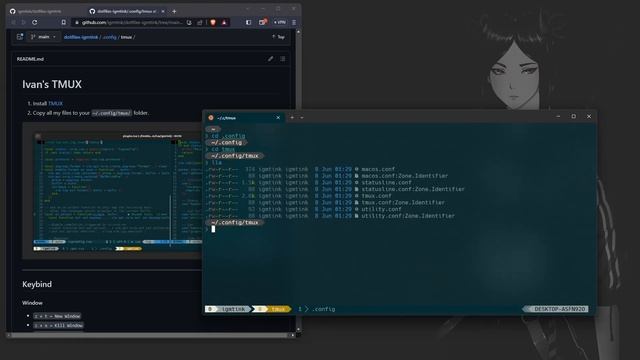Click the New Window keybind text
640x360 pixels.
coord(57,316)
